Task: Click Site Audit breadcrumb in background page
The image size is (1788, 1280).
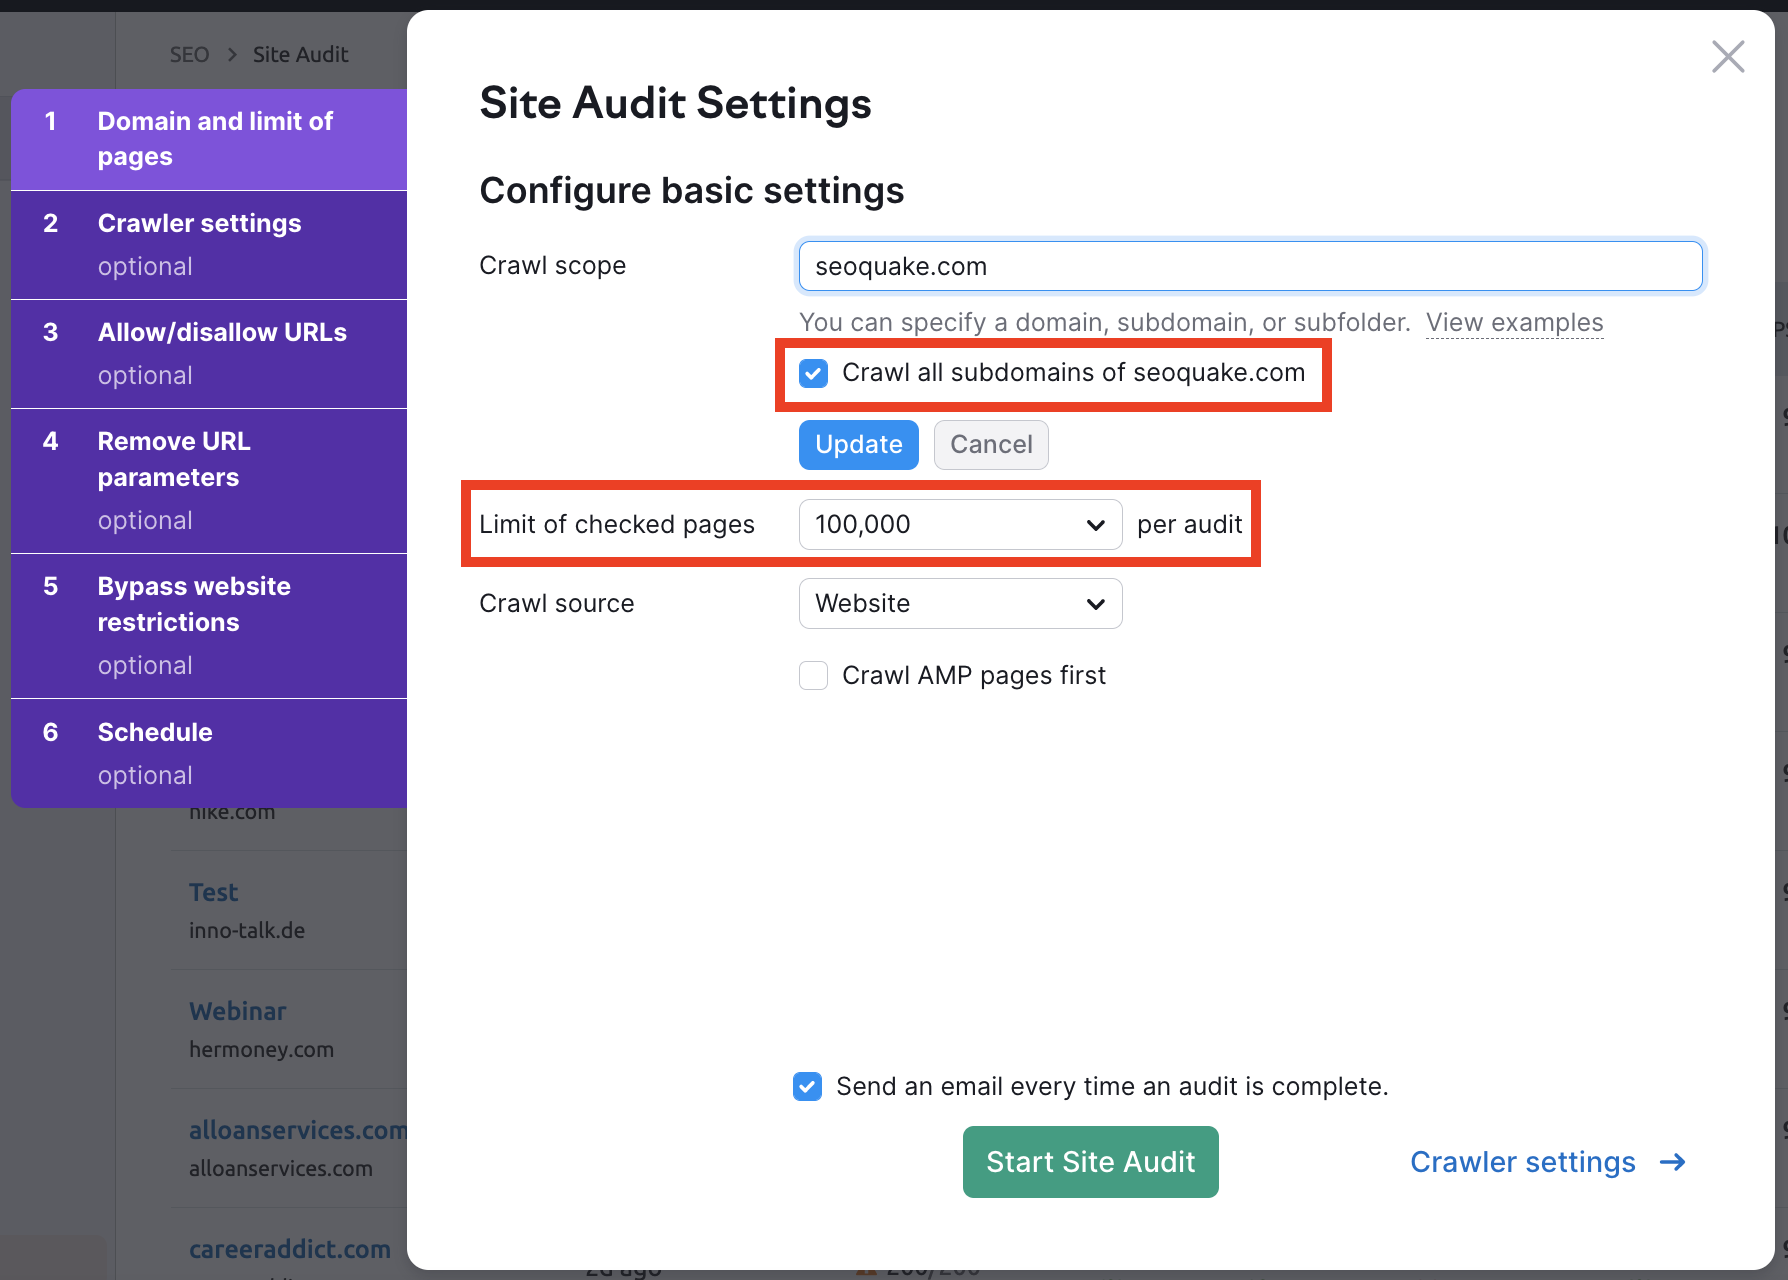Action: click(300, 55)
